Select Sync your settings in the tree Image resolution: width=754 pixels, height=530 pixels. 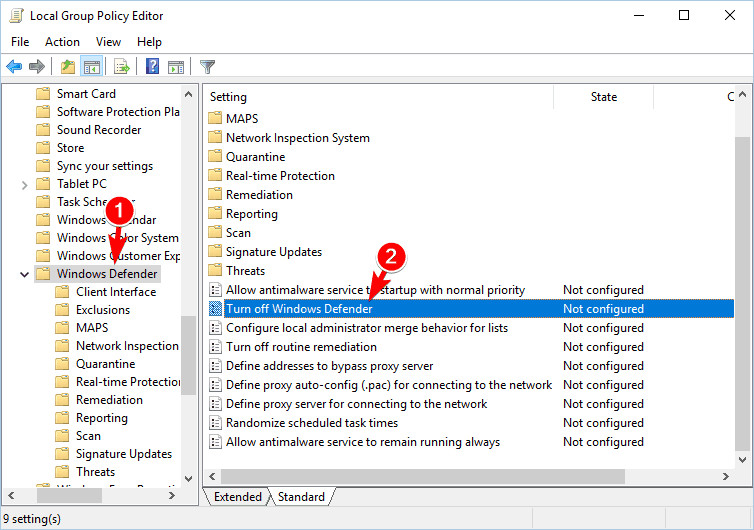click(x=105, y=166)
